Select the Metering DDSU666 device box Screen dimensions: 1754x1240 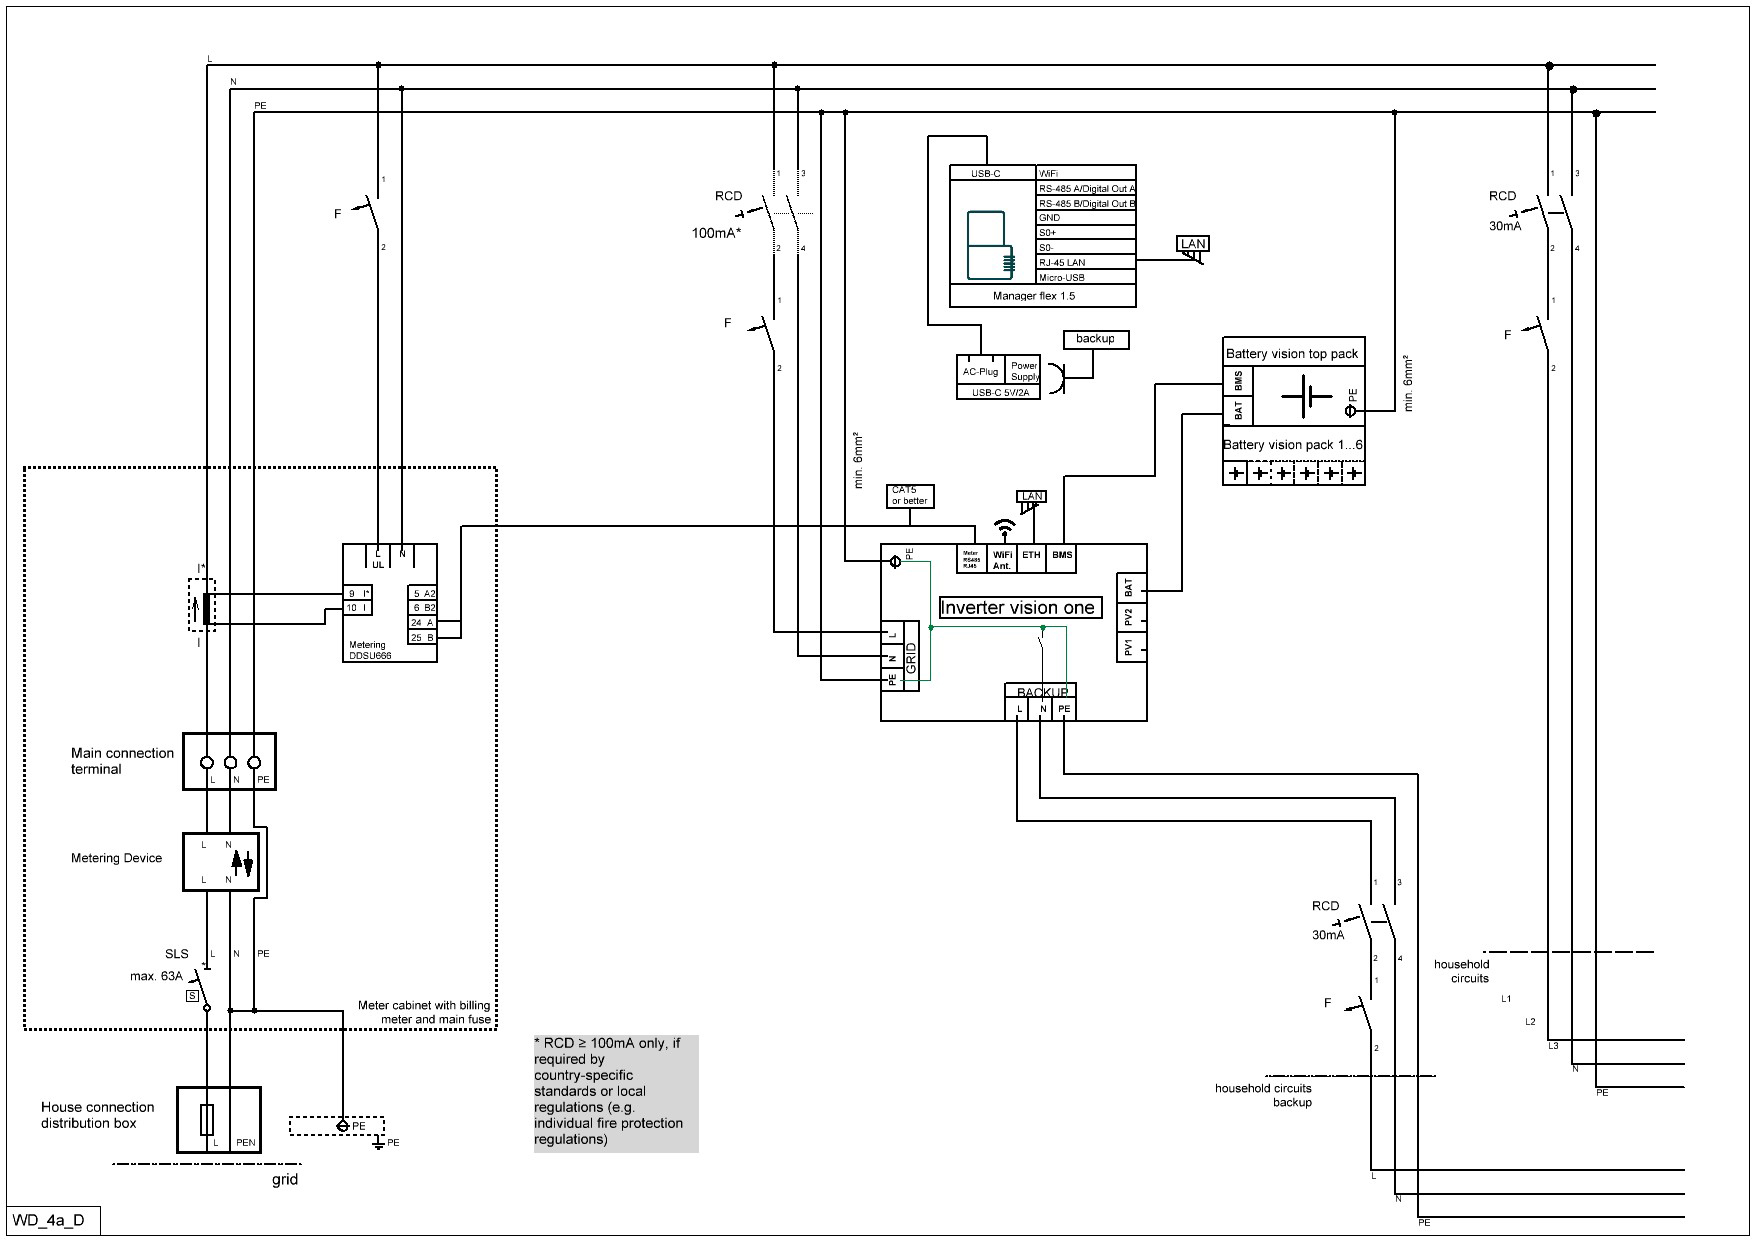(x=390, y=602)
